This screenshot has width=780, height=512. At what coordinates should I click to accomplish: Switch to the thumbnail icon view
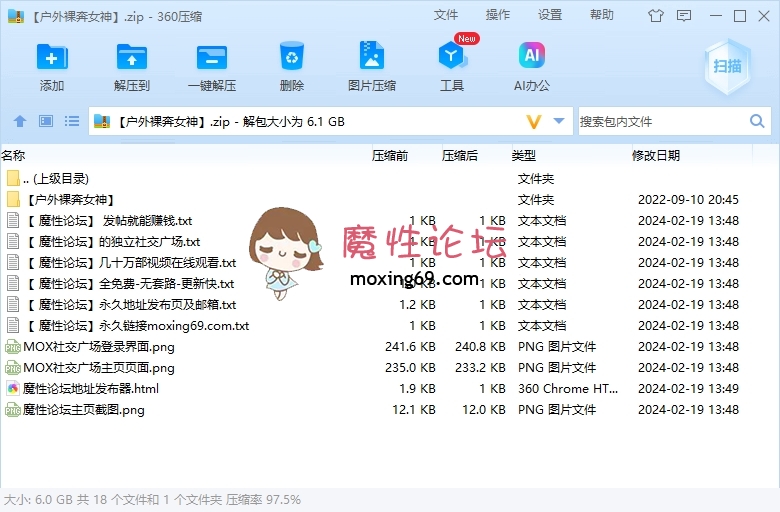coord(46,121)
